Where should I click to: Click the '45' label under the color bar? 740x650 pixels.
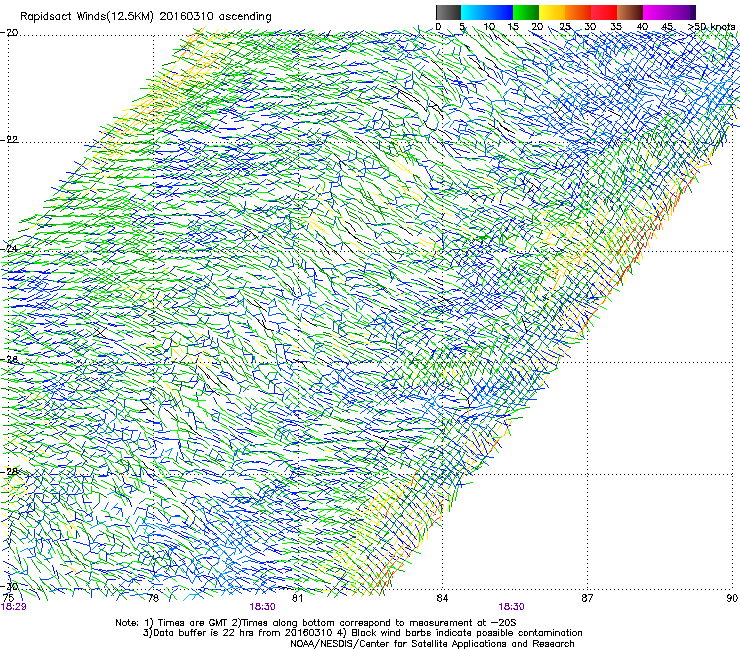pyautogui.click(x=667, y=27)
